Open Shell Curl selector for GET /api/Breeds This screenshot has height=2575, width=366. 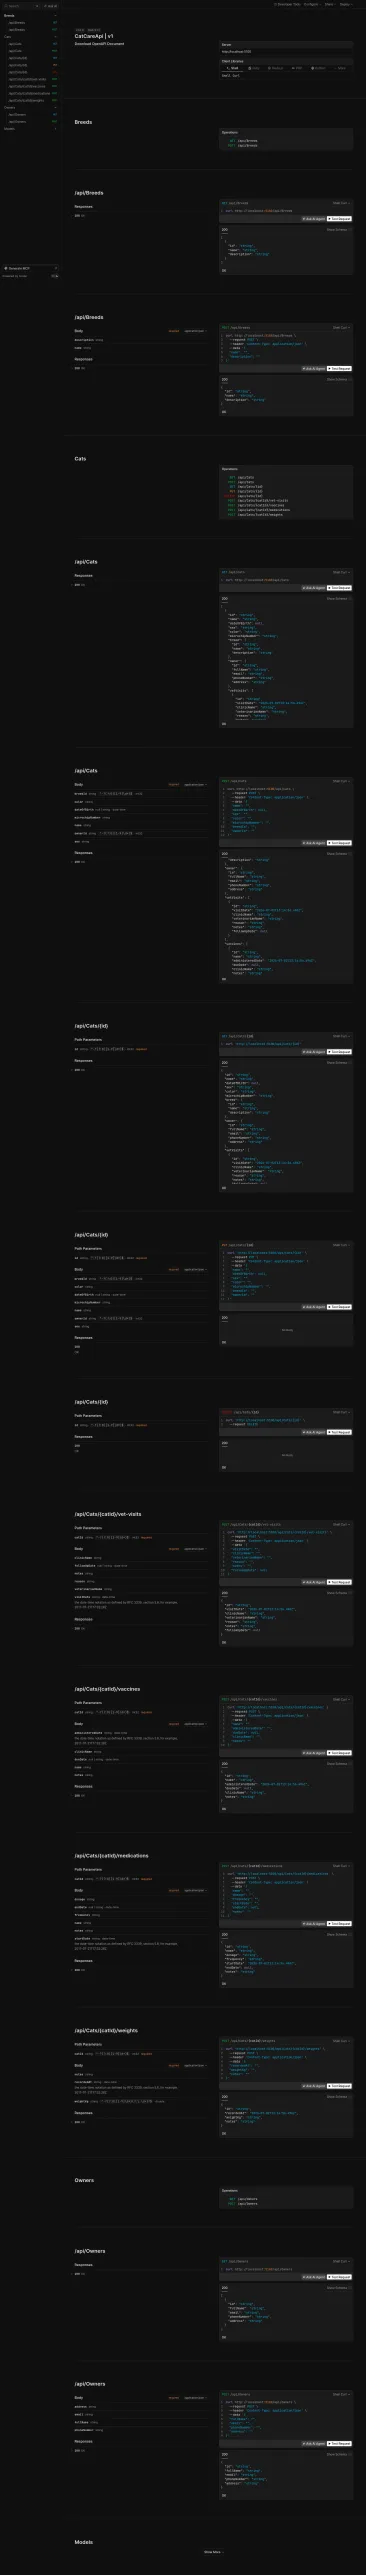[341, 203]
